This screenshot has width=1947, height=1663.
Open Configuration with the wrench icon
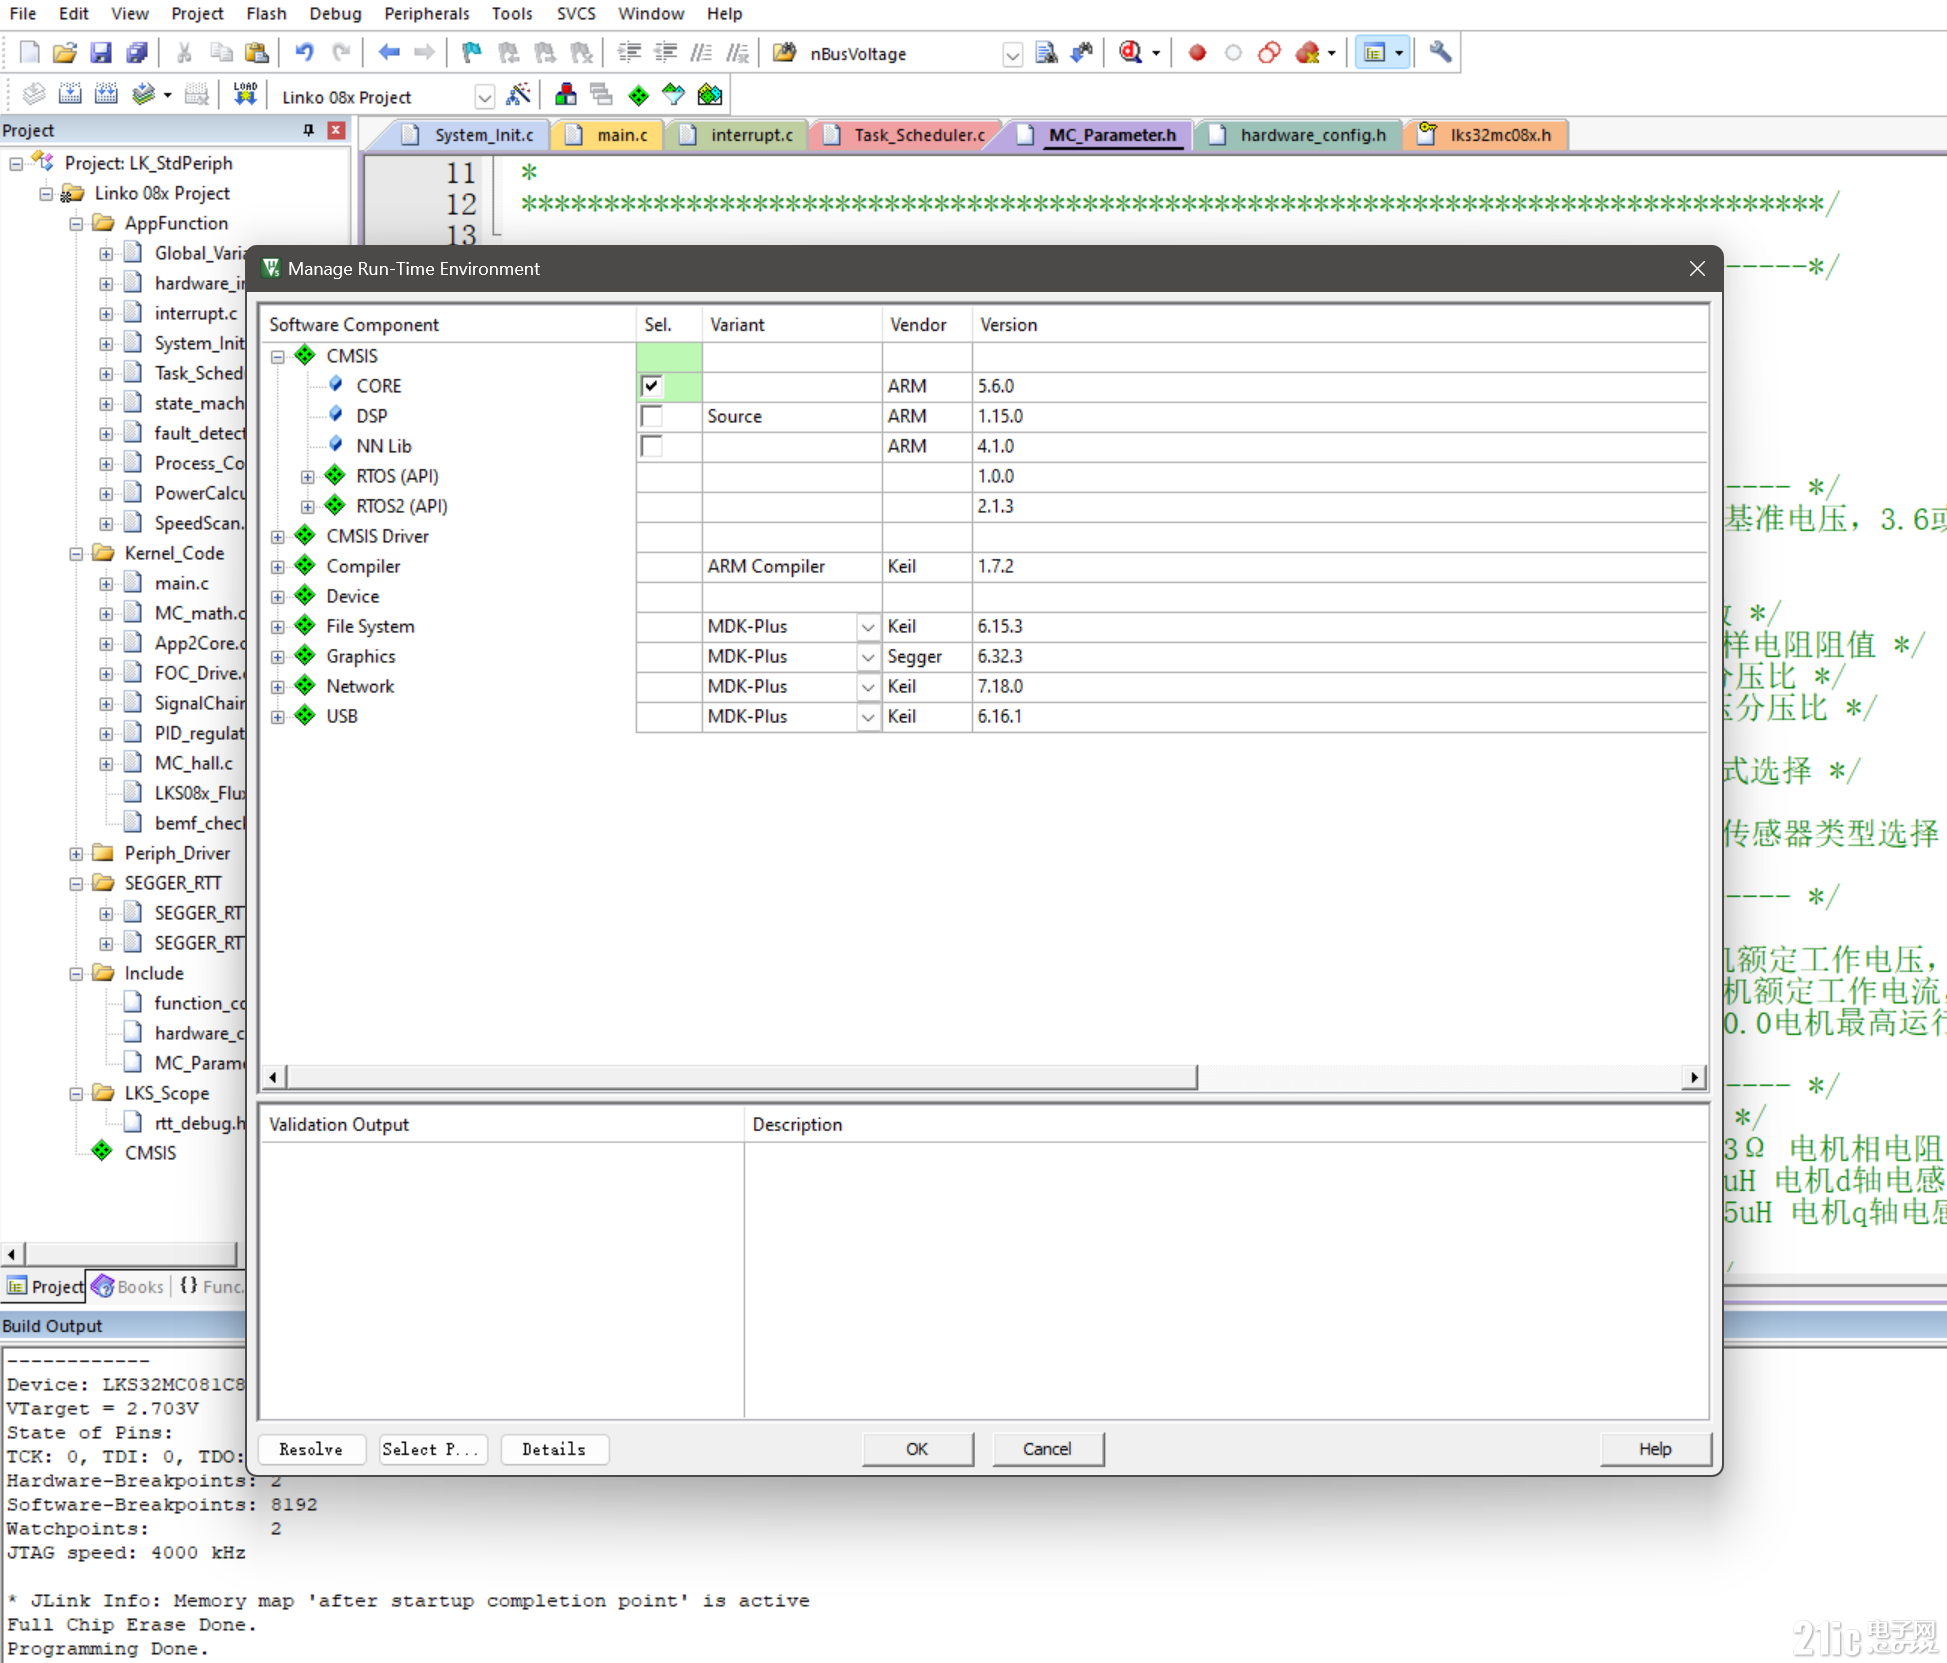[x=1440, y=53]
